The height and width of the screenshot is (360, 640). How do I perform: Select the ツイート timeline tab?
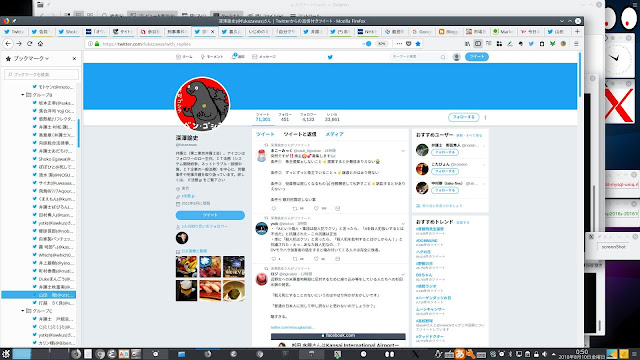pos(265,134)
